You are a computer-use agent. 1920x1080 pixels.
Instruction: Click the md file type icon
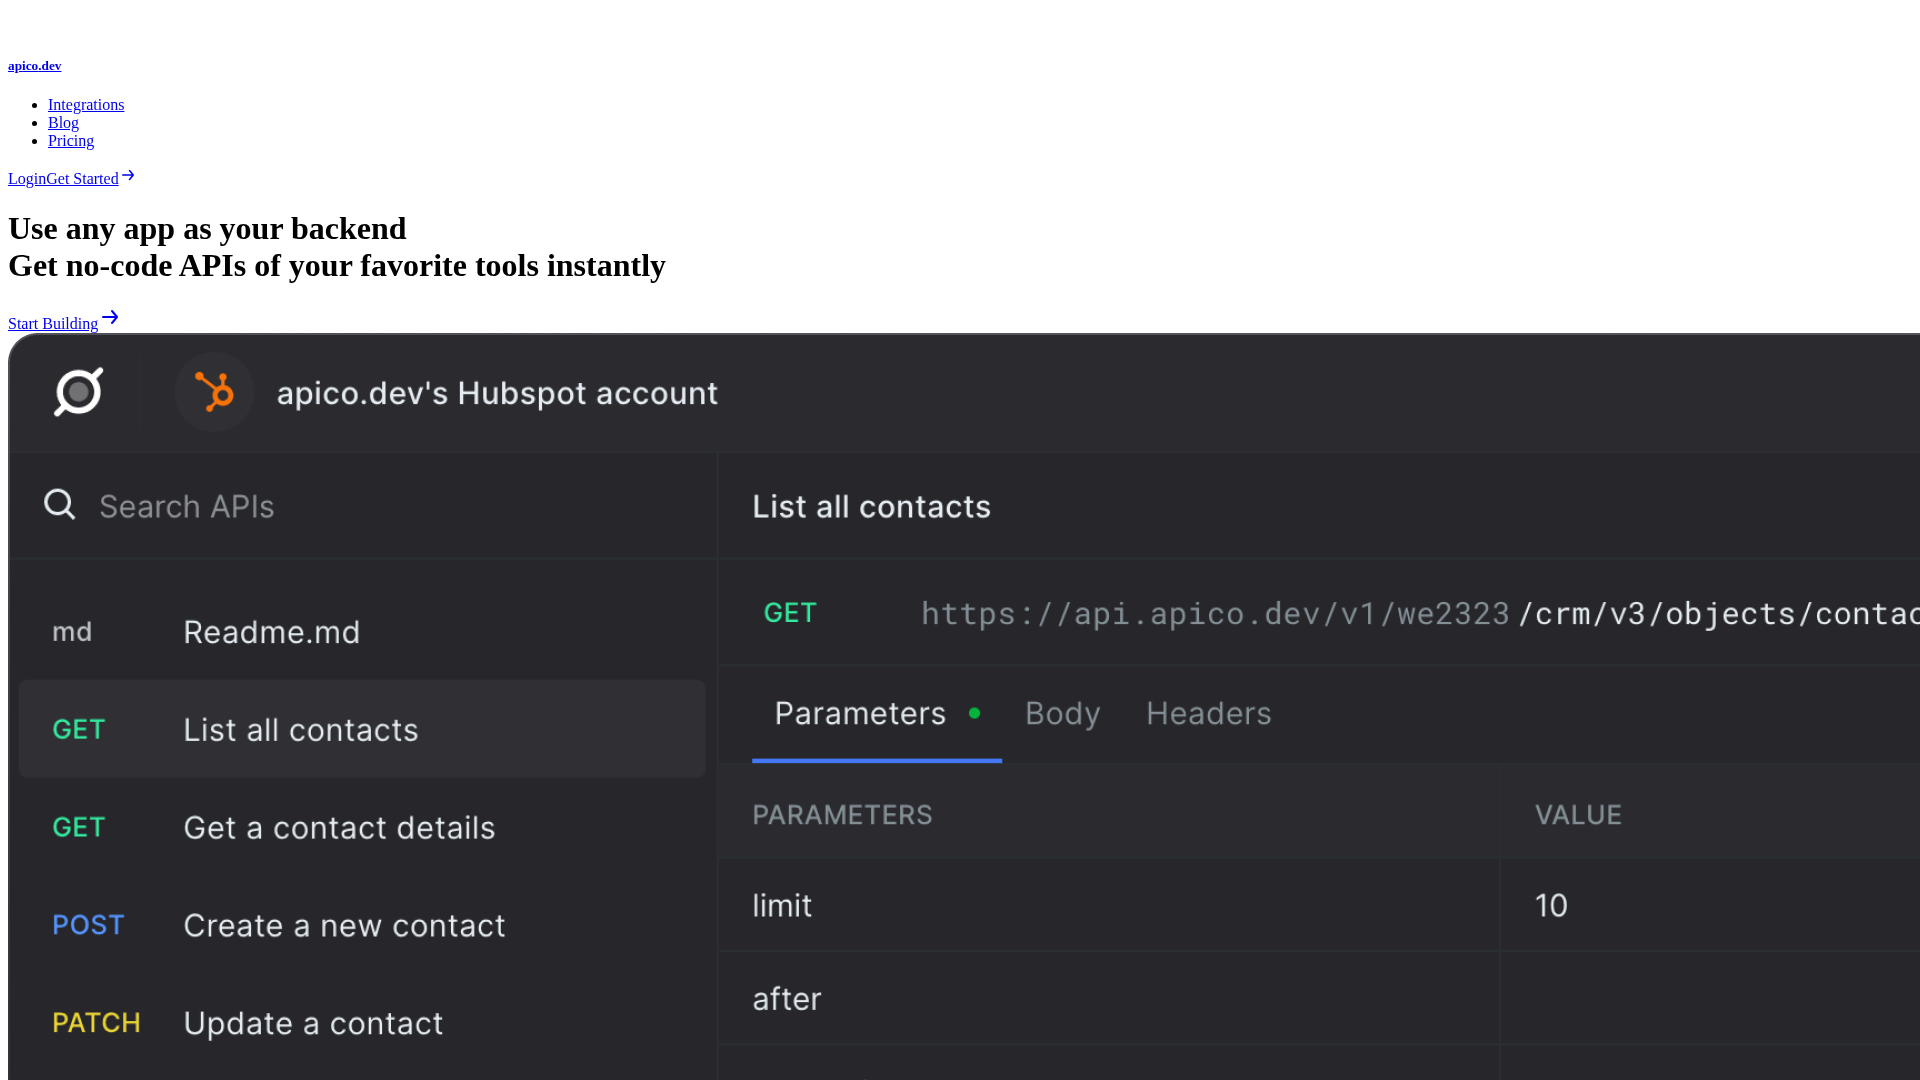[72, 632]
